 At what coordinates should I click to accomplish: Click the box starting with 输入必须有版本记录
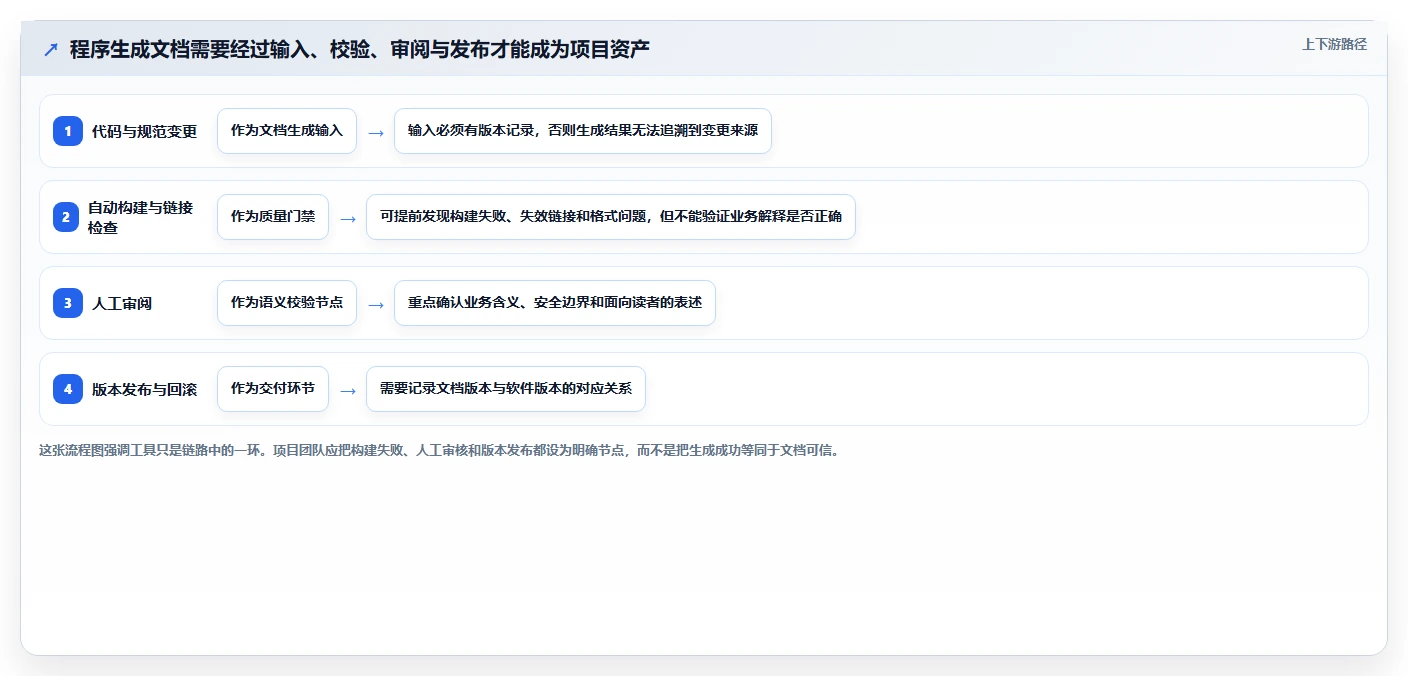pyautogui.click(x=583, y=131)
